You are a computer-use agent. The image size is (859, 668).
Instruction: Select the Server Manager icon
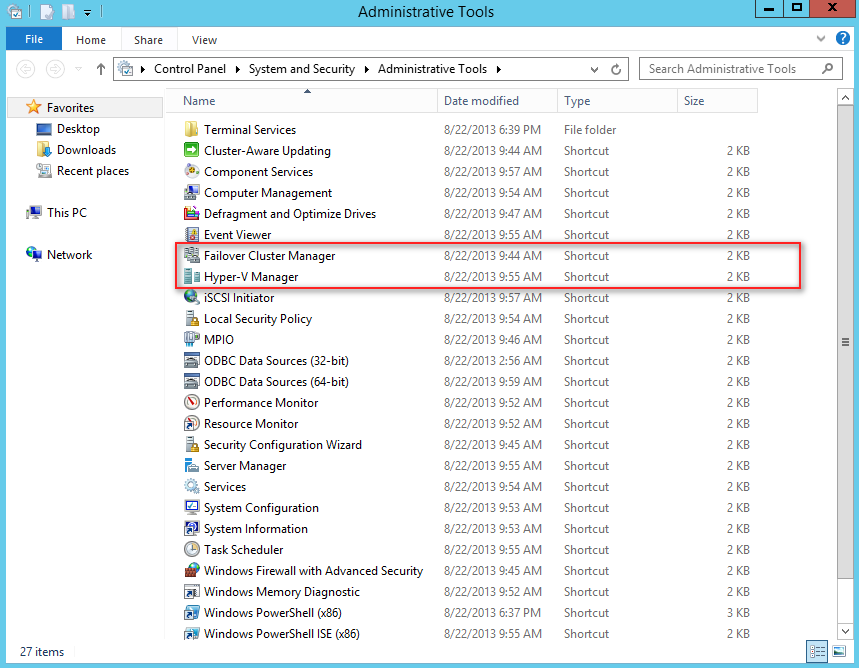click(x=191, y=466)
